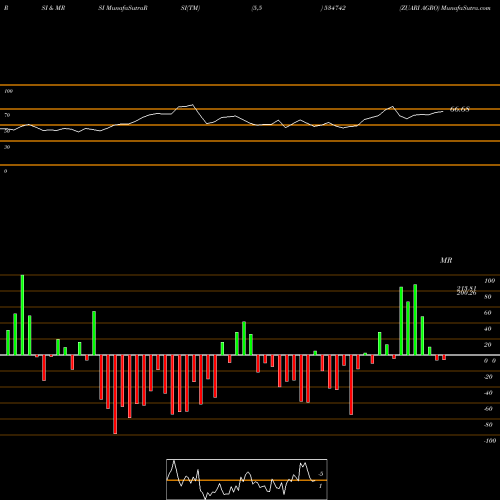Click the MR axis label -100 on right

489,441
